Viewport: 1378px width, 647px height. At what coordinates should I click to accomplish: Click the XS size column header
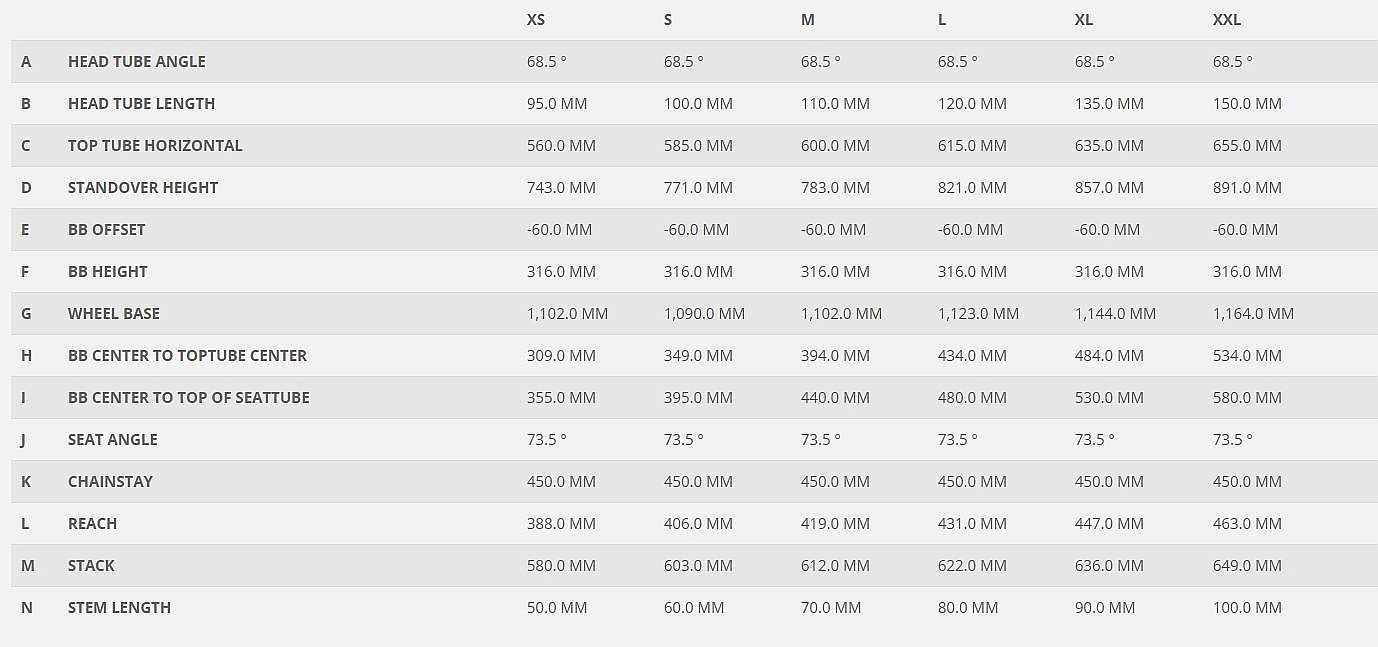pyautogui.click(x=536, y=20)
